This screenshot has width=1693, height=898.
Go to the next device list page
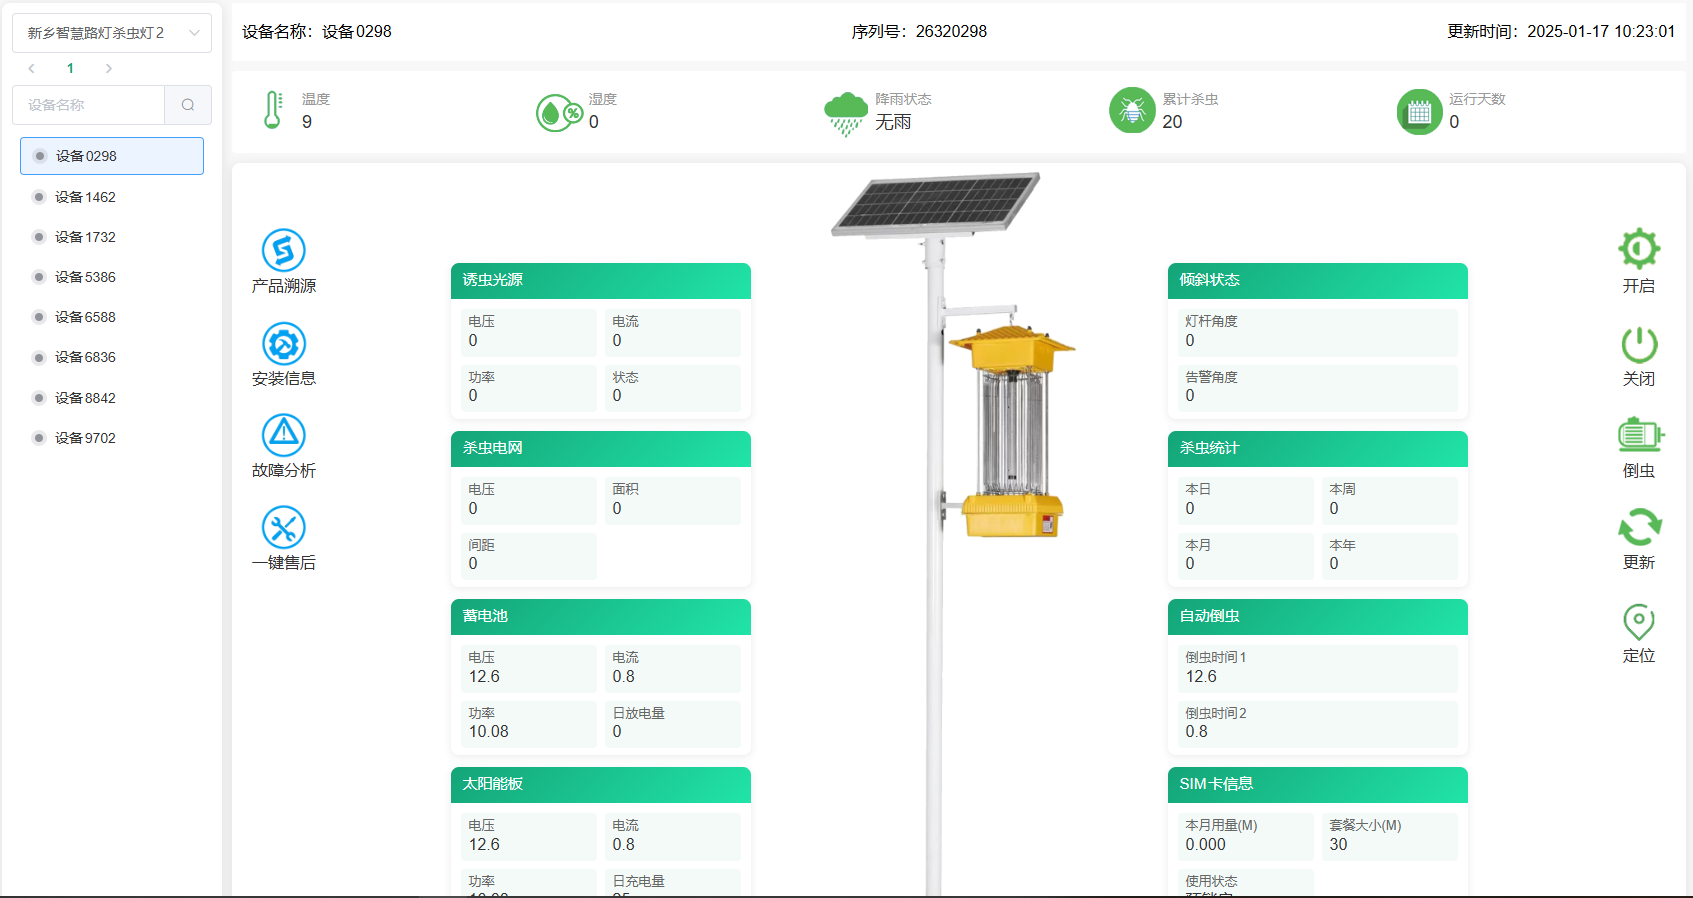pos(109,69)
